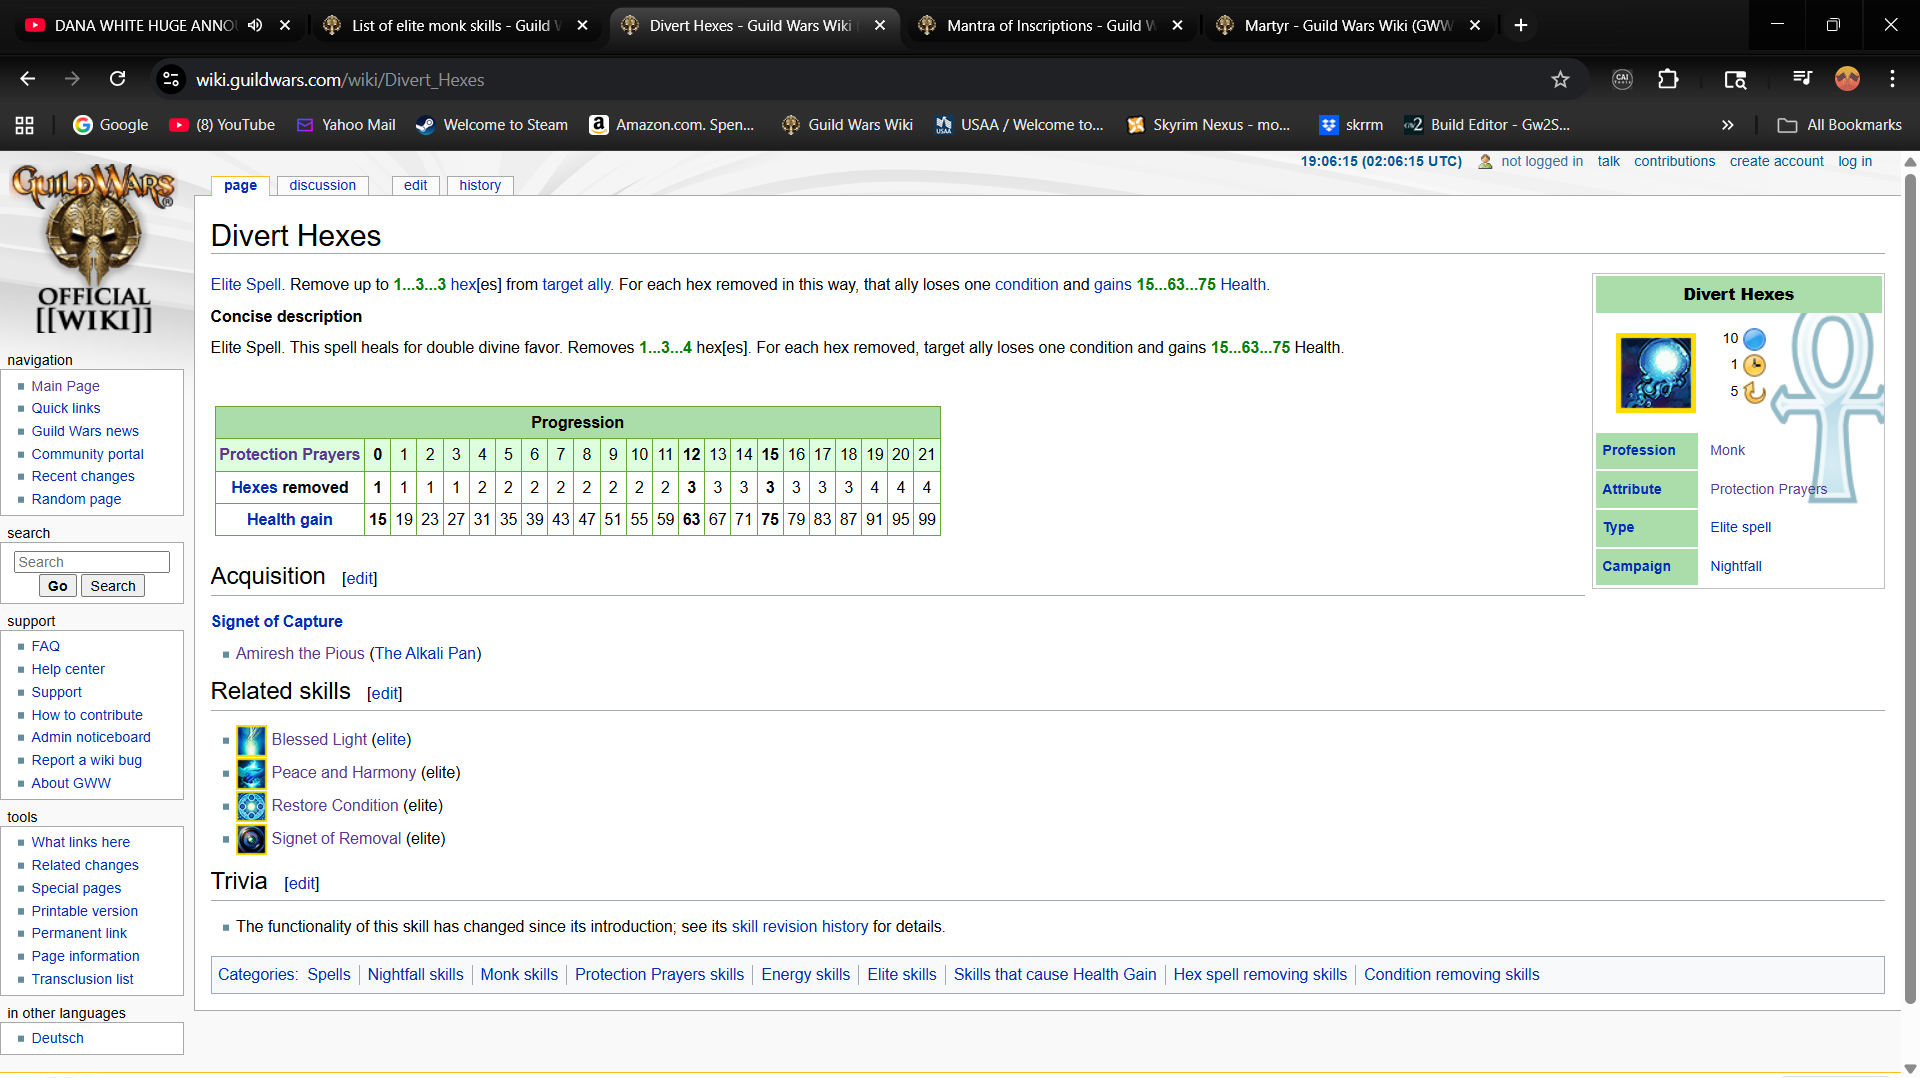Click the sidebar Search button
Image resolution: width=1920 pixels, height=1078 pixels.
click(x=112, y=586)
